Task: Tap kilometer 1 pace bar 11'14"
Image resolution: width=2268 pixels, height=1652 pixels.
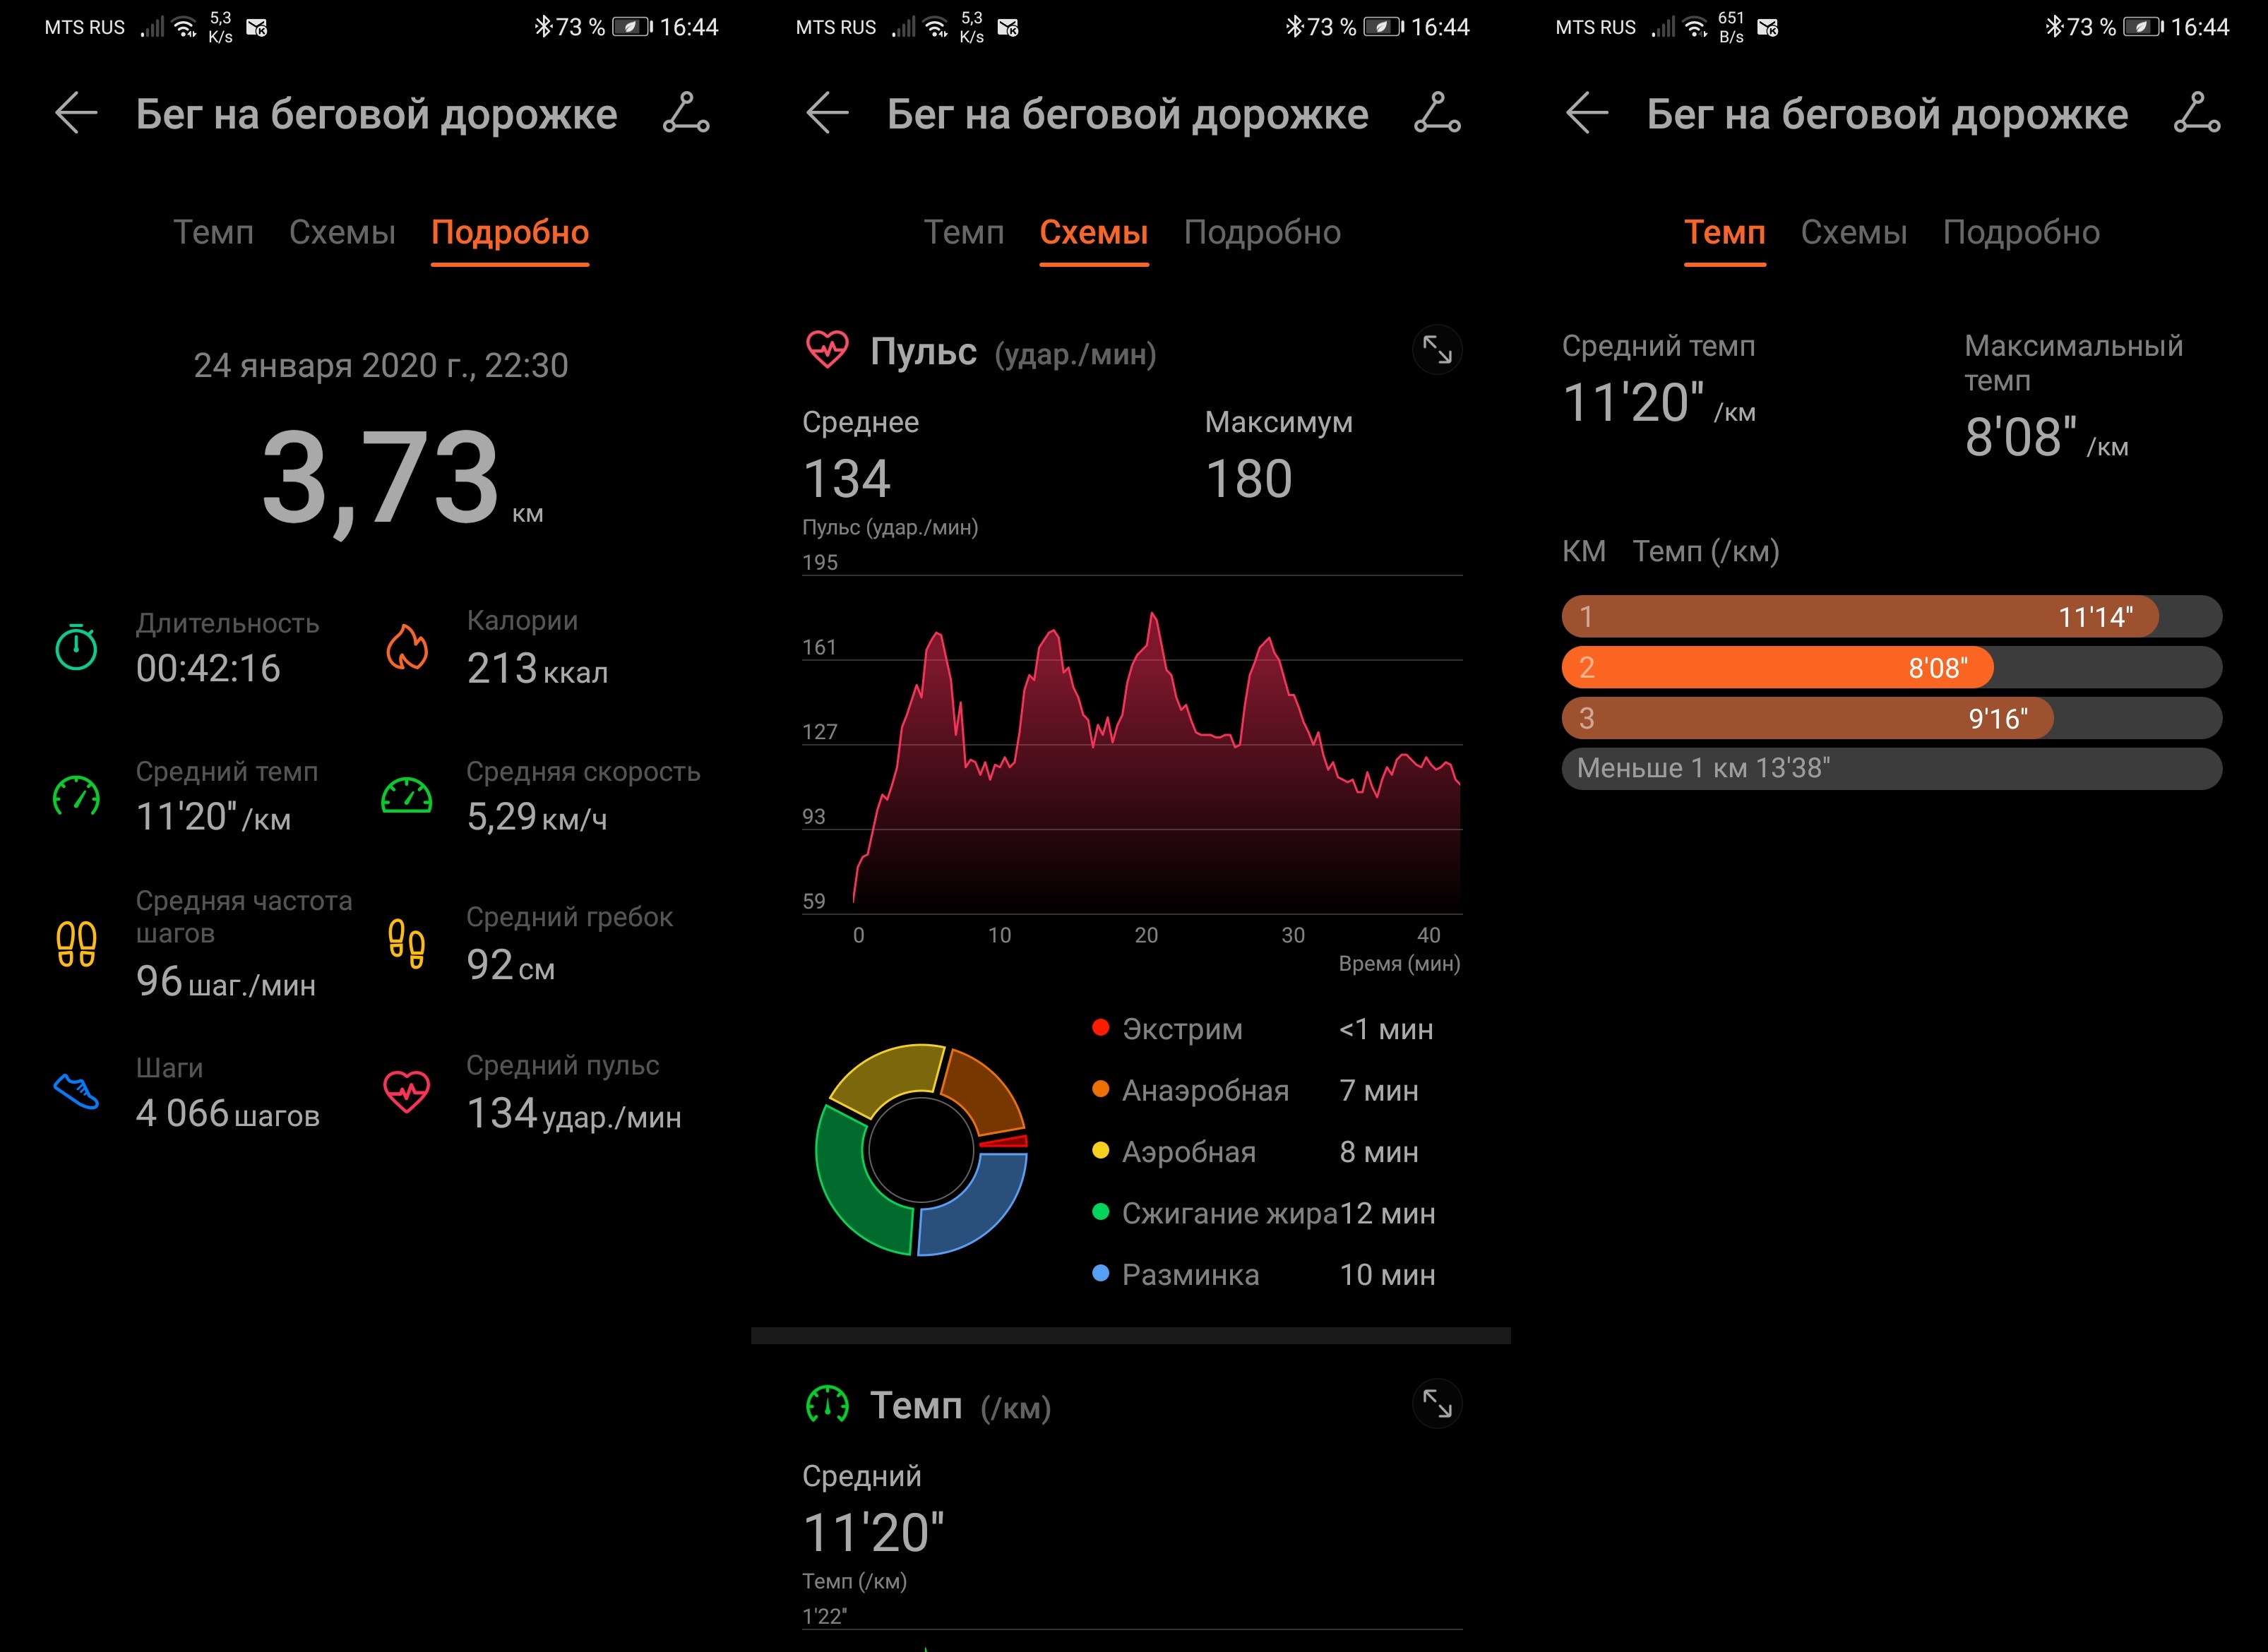Action: [1892, 616]
